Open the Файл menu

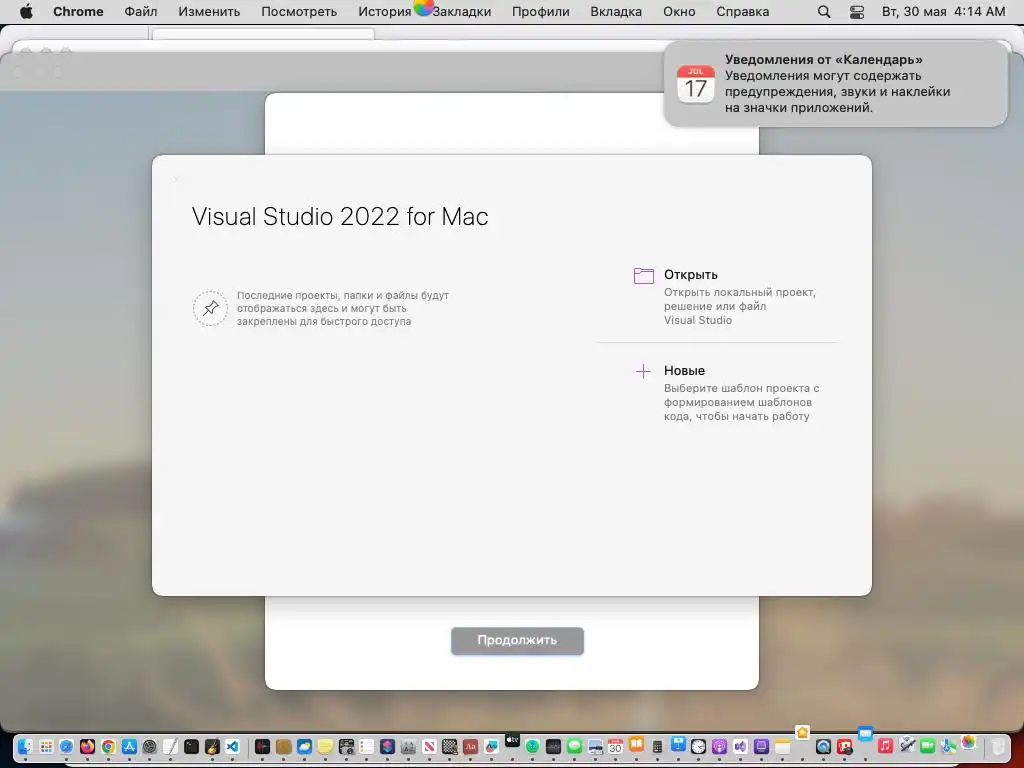(x=140, y=12)
